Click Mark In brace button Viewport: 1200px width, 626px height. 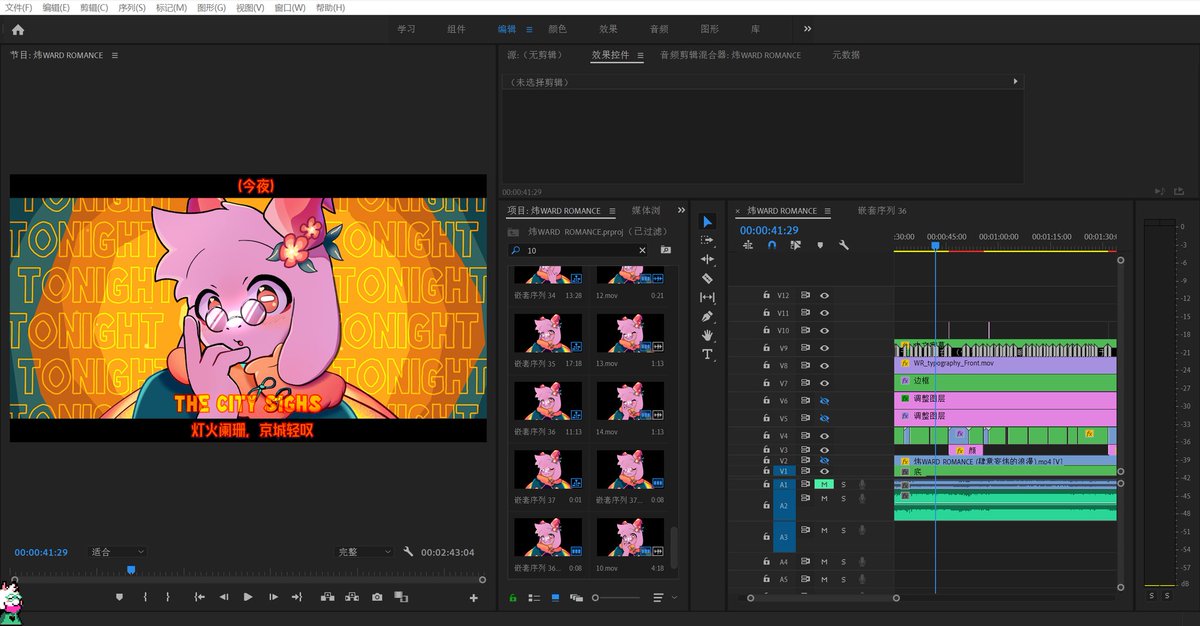point(145,597)
